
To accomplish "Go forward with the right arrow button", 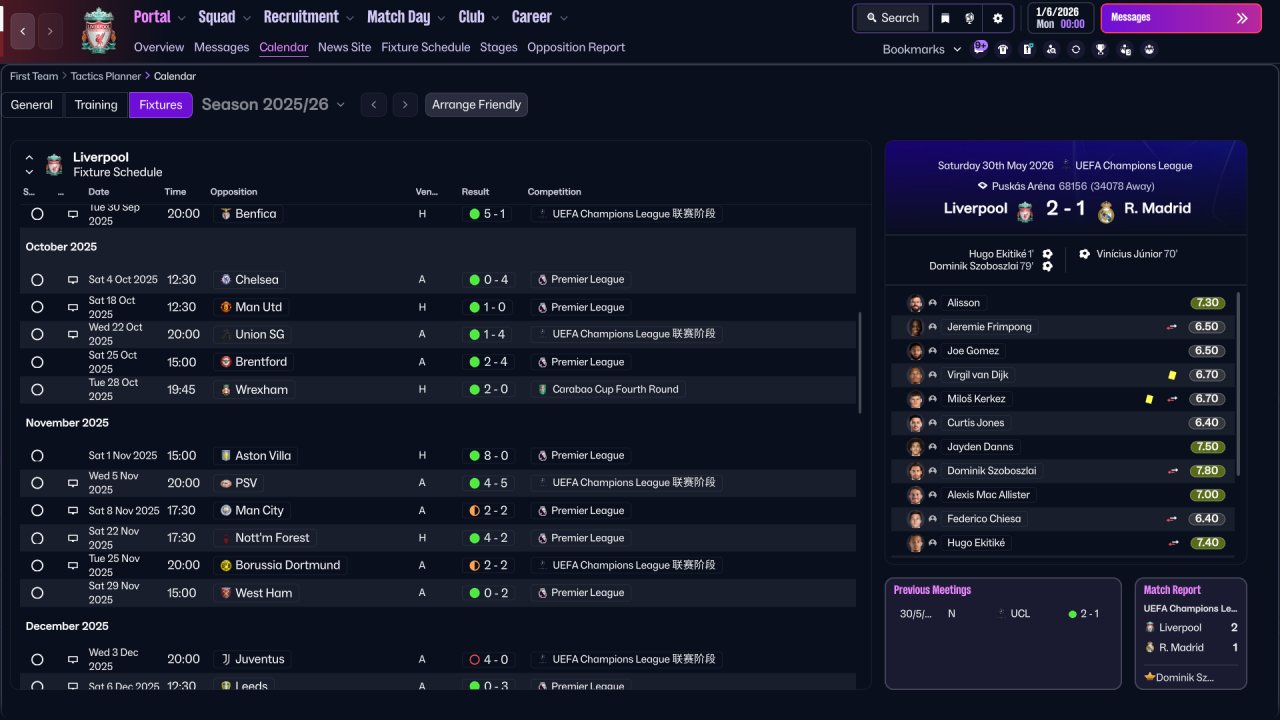I will pos(51,31).
